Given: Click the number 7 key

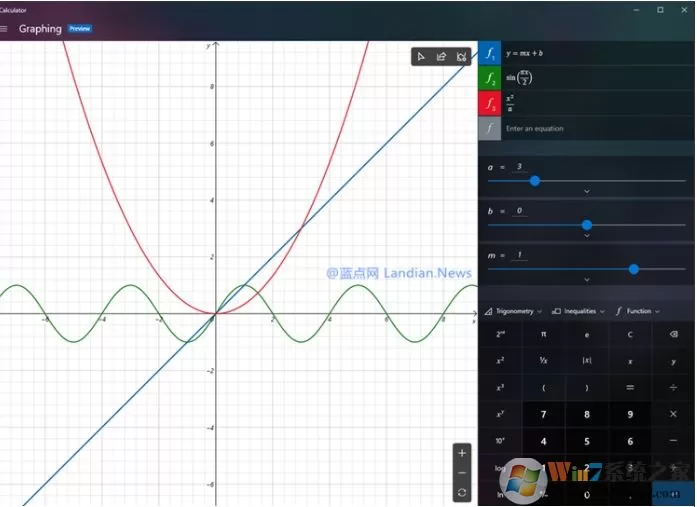Looking at the screenshot, I should click(543, 415).
